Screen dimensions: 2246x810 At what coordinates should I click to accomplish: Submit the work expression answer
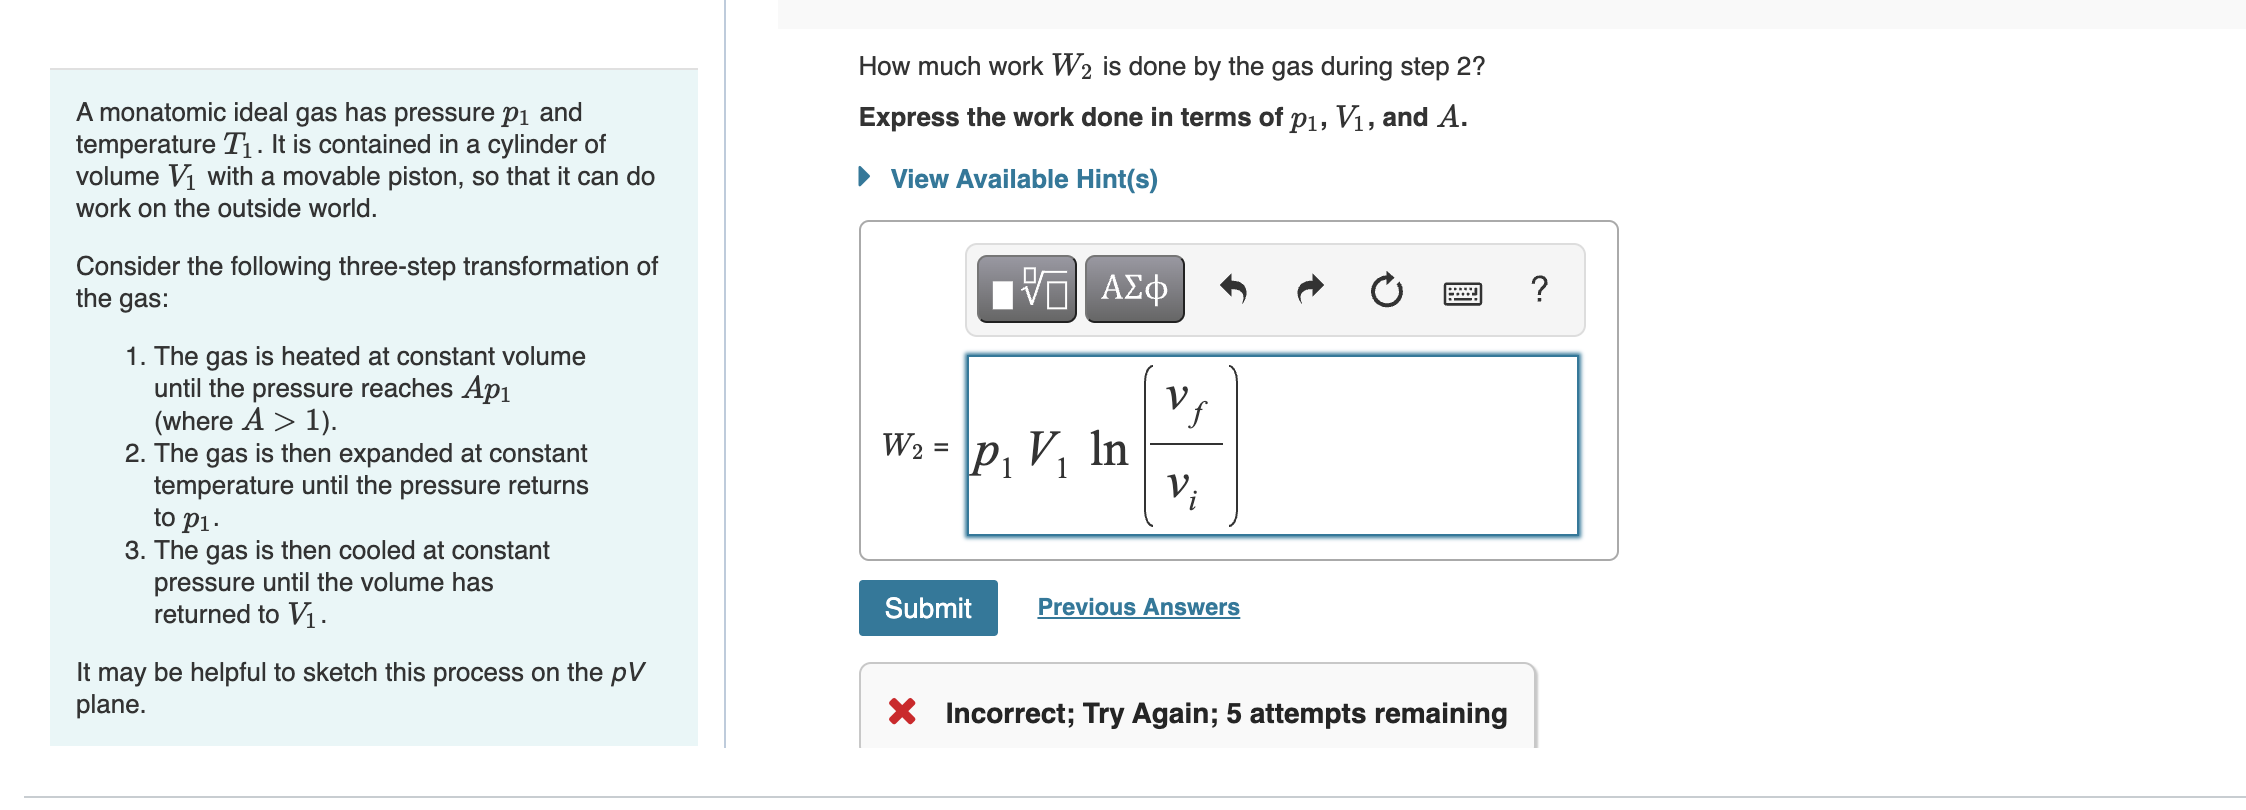pos(927,607)
